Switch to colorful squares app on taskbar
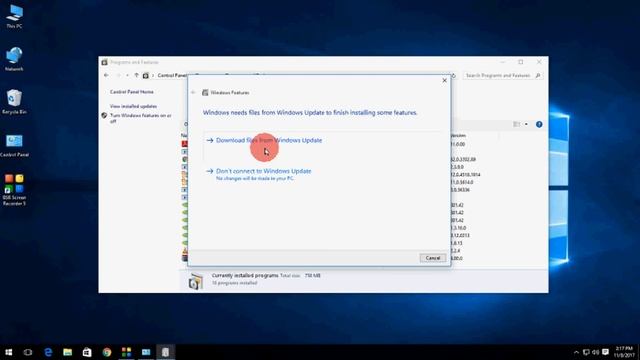The height and width of the screenshot is (360, 640). (127, 352)
